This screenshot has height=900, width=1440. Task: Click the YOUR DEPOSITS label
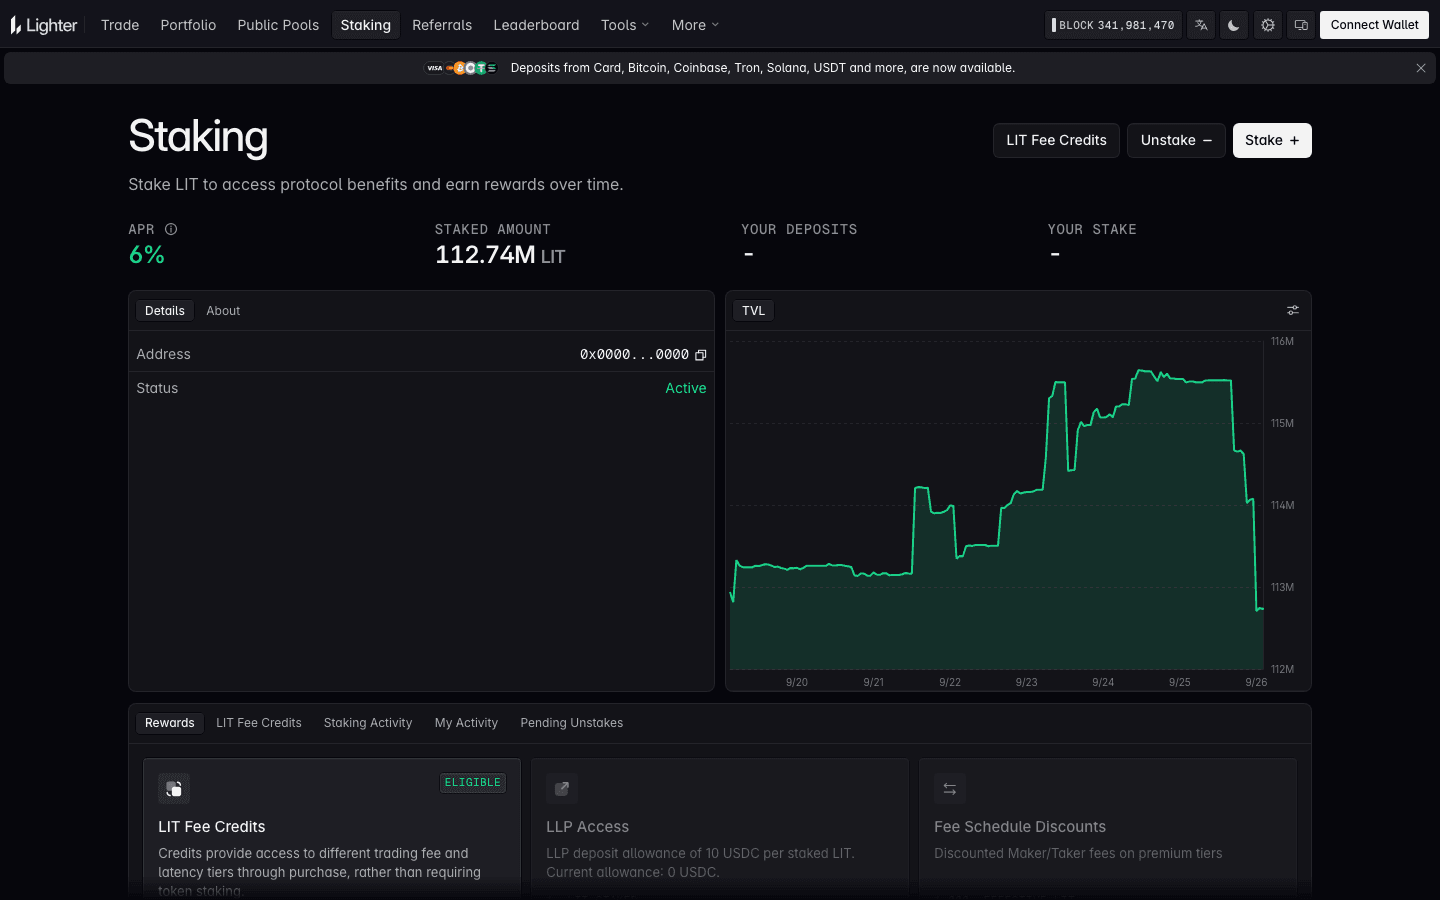click(x=799, y=230)
